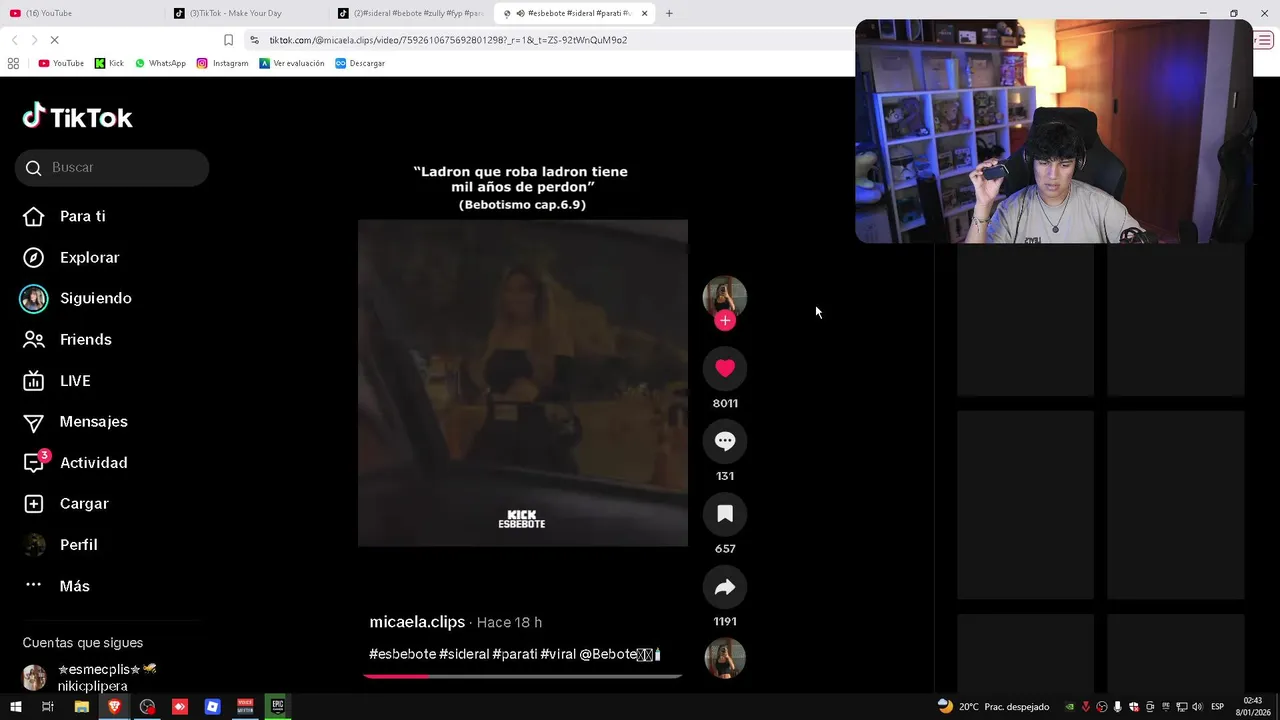
Task: Open the volume speaker tray icon
Action: 1197,707
